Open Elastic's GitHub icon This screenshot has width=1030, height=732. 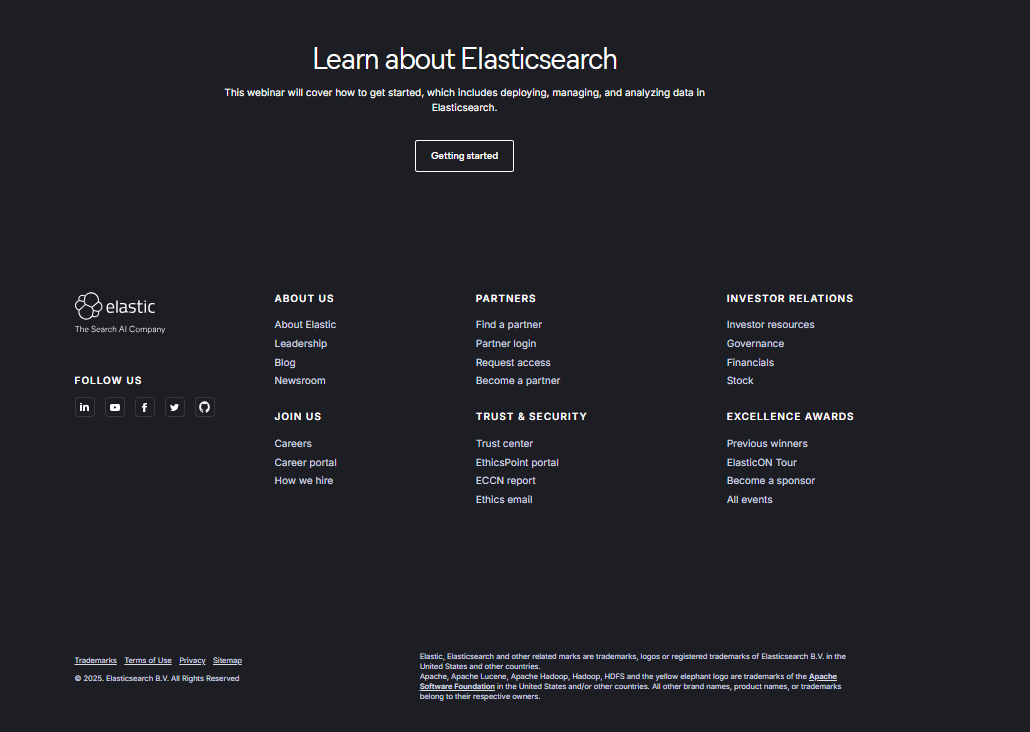click(205, 407)
